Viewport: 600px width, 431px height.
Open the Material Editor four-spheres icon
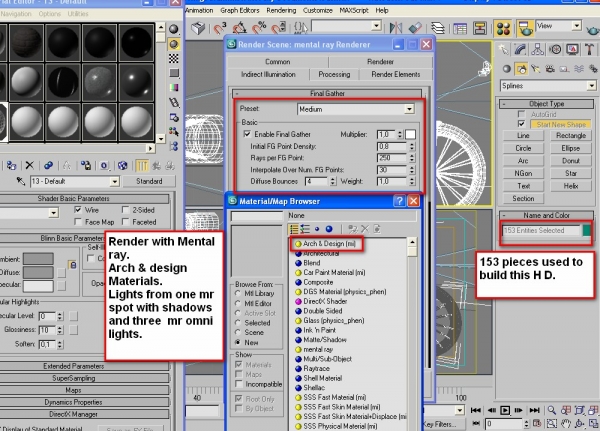tap(503, 28)
